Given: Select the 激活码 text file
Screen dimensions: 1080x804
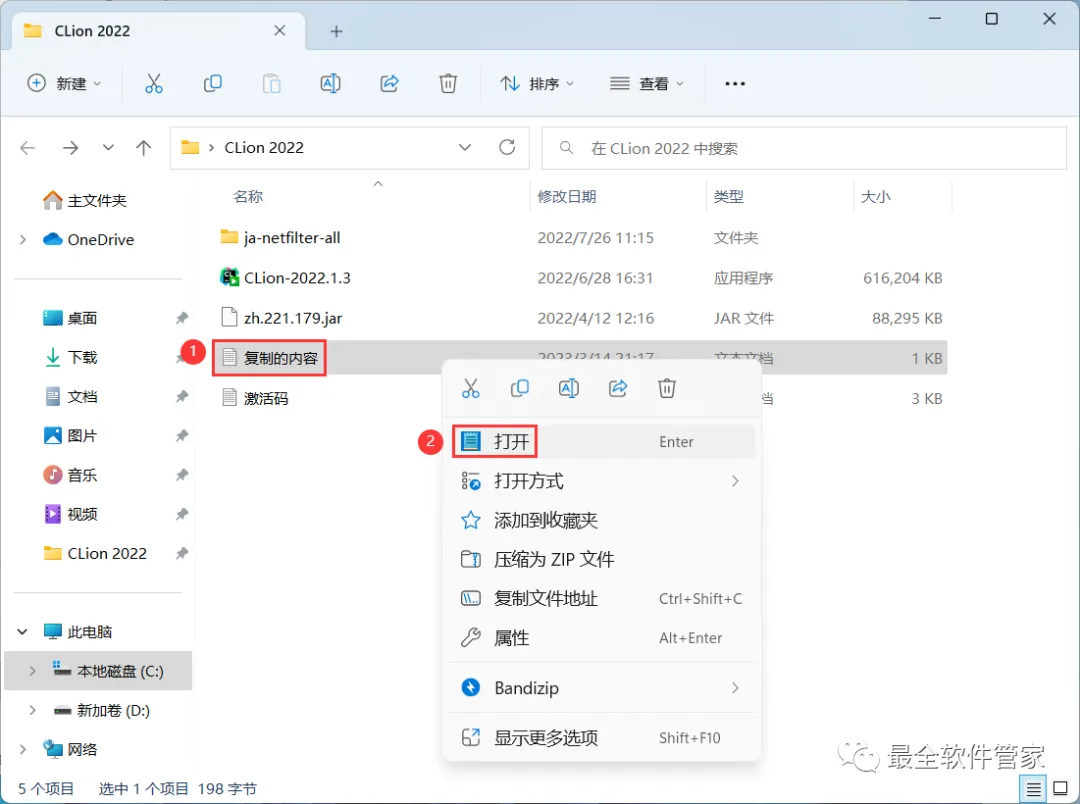Looking at the screenshot, I should [265, 398].
